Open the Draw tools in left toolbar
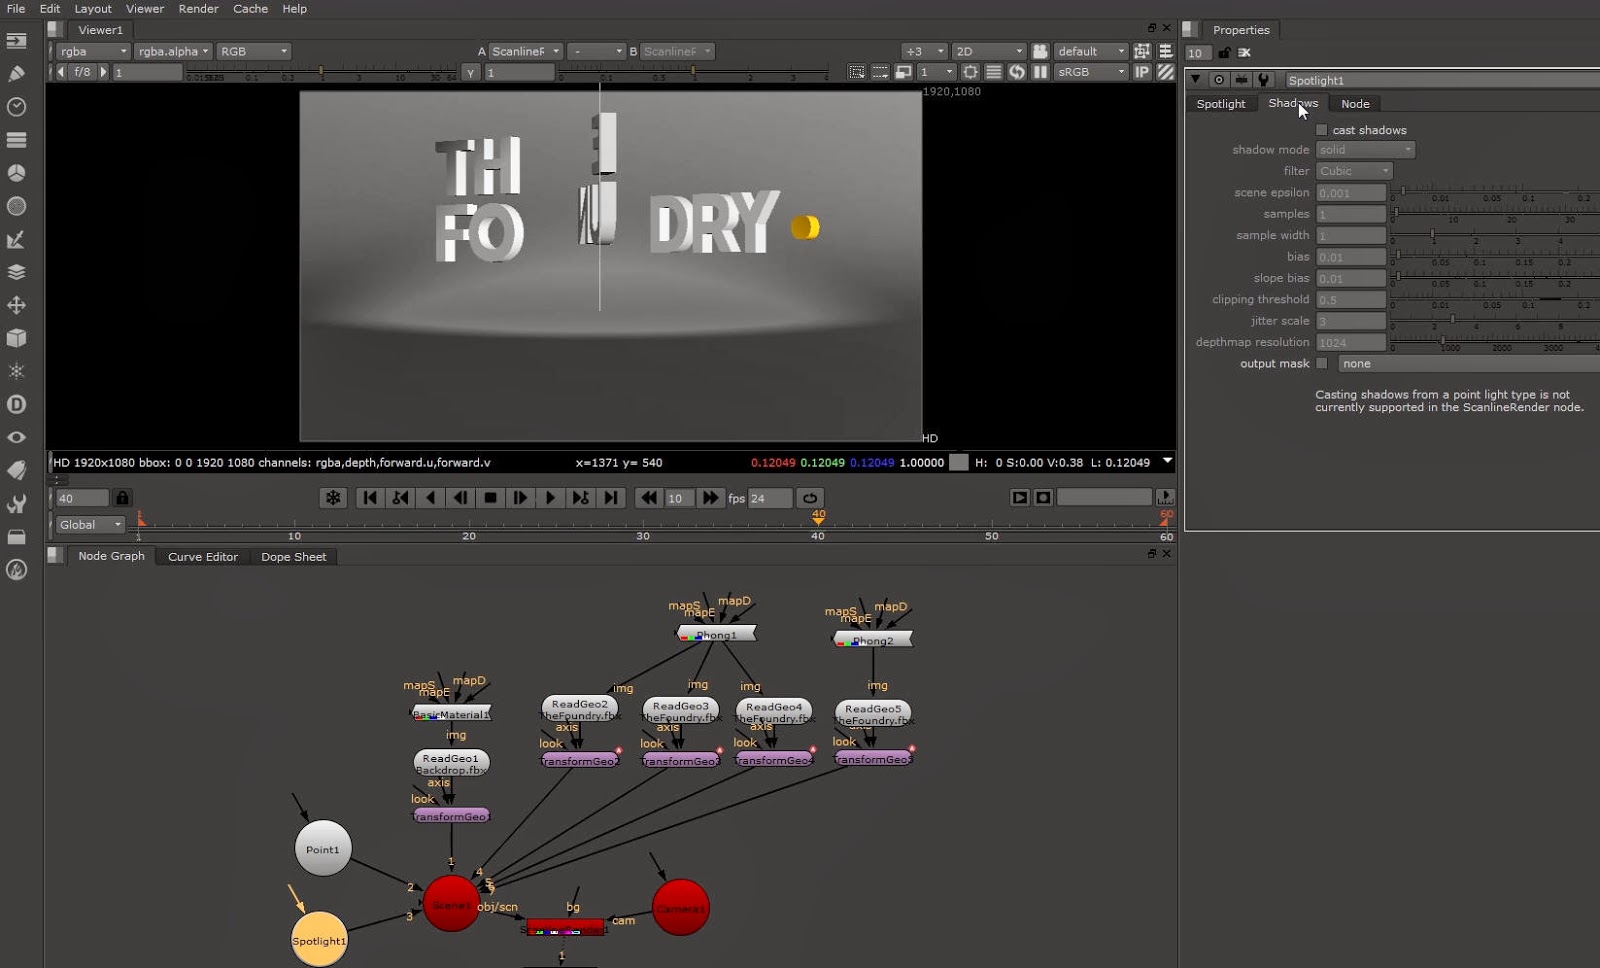This screenshot has height=968, width=1600. click(x=16, y=73)
